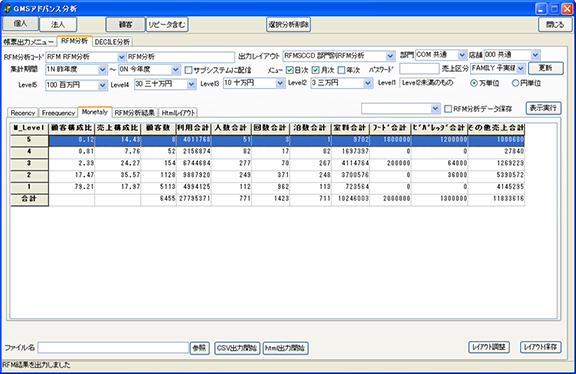Click the 参照 browse button

point(199,348)
